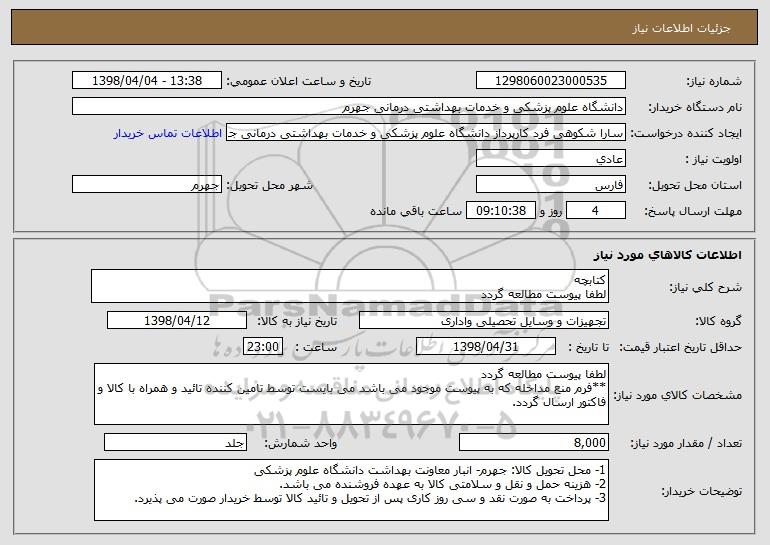770x545 pixels.
Task: Select the unit of measure field جلد
Action: (175, 442)
